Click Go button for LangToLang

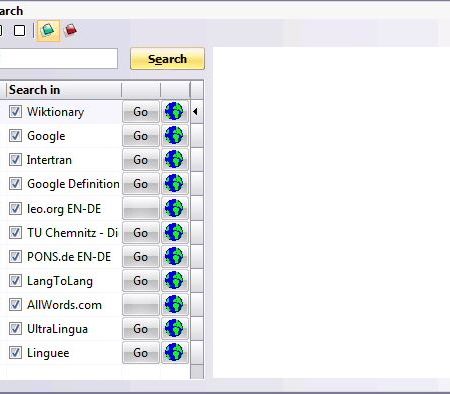click(141, 281)
